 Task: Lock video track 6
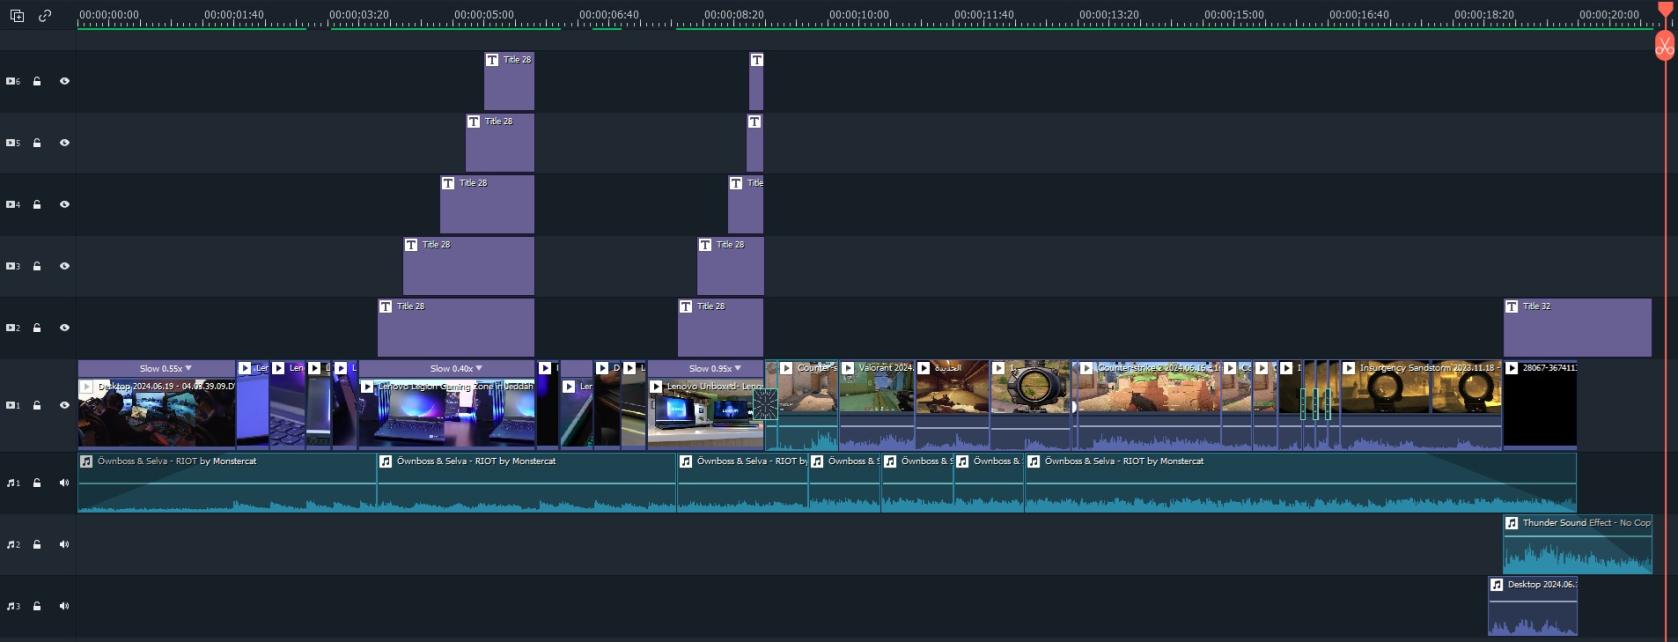[37, 81]
